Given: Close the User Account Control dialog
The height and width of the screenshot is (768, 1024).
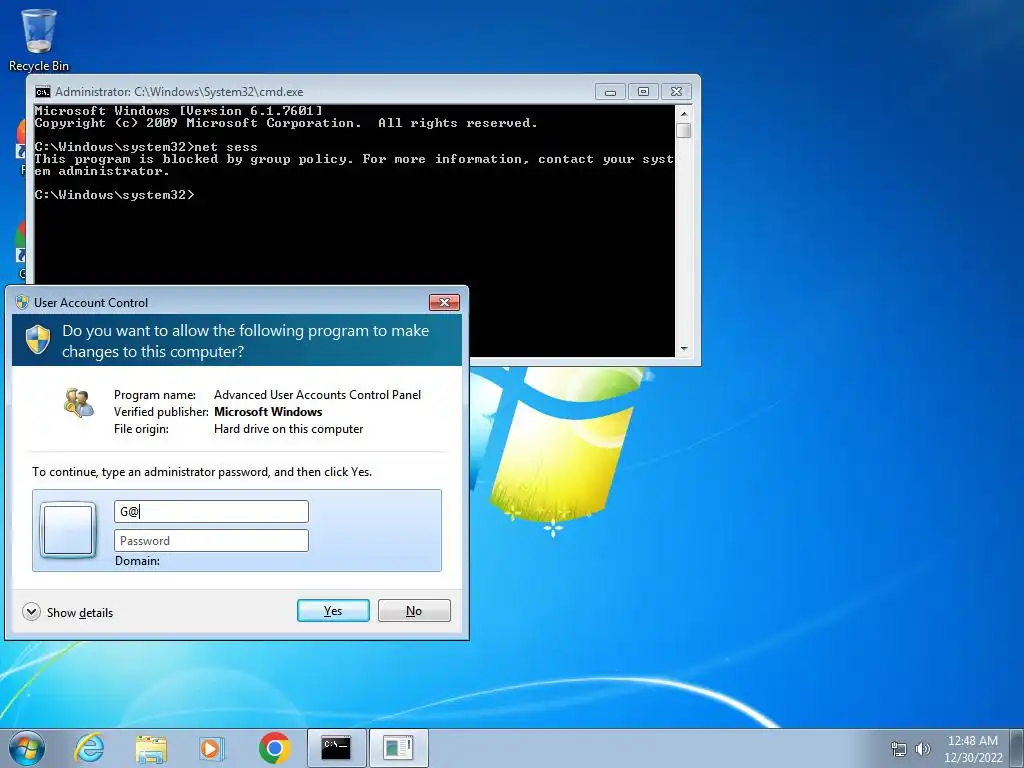Looking at the screenshot, I should coord(444,302).
